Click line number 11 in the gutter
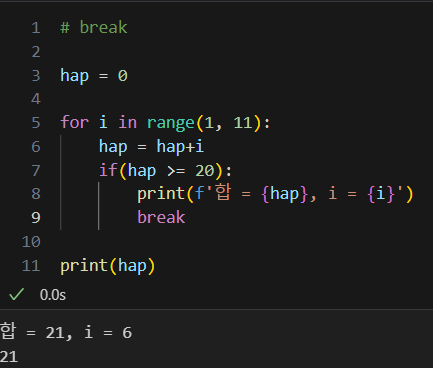This screenshot has width=433, height=368. [x=31, y=266]
